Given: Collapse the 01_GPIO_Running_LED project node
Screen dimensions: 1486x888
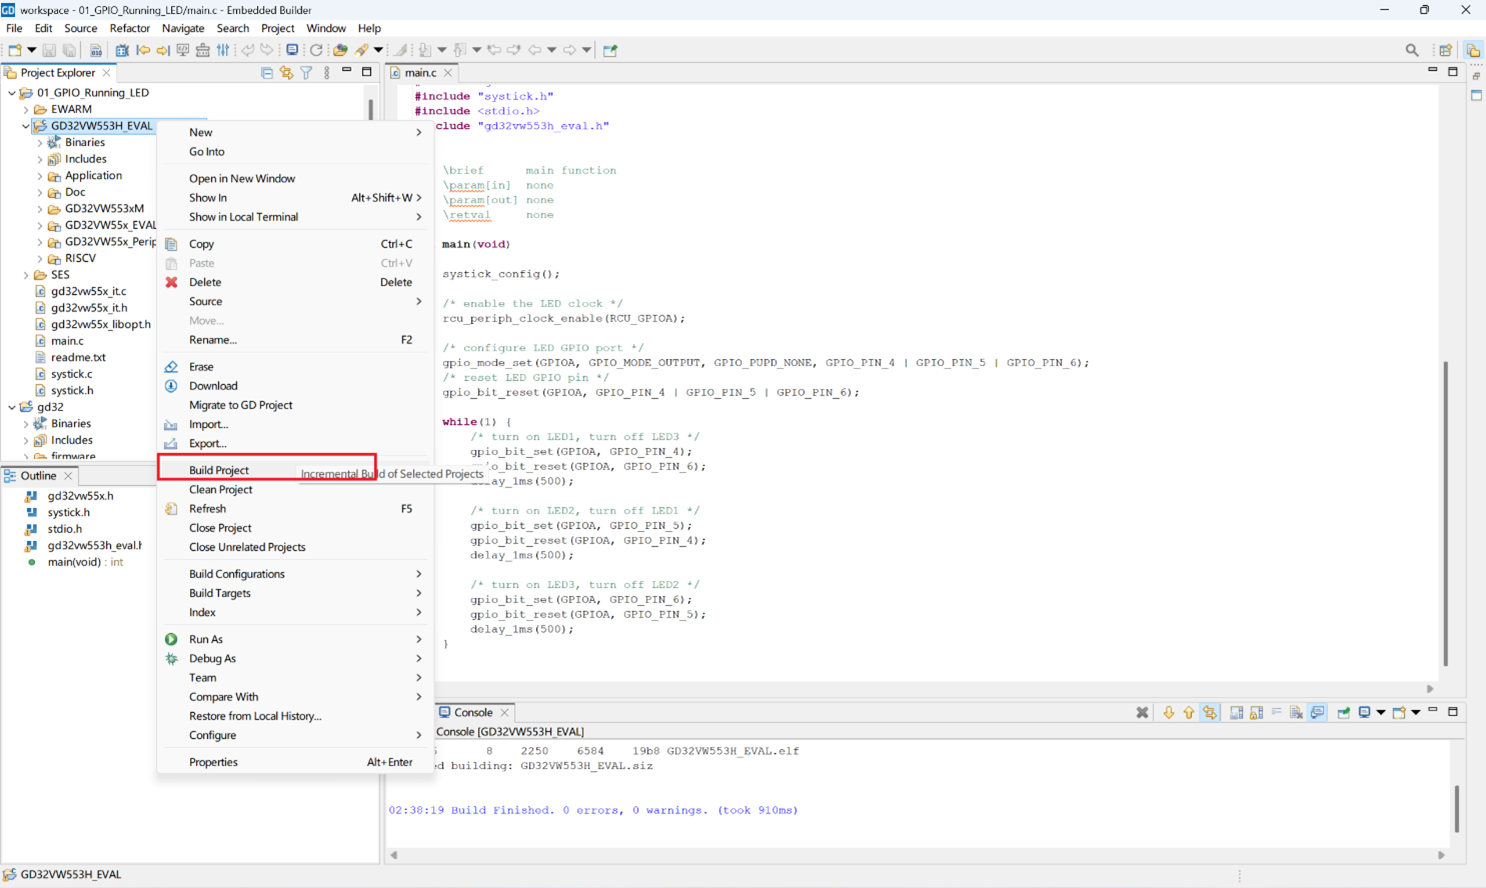Looking at the screenshot, I should click(x=12, y=93).
